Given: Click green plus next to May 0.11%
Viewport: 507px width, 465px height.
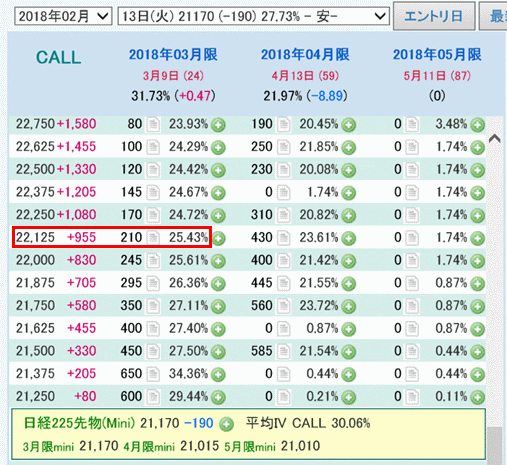Looking at the screenshot, I should coord(478,397).
